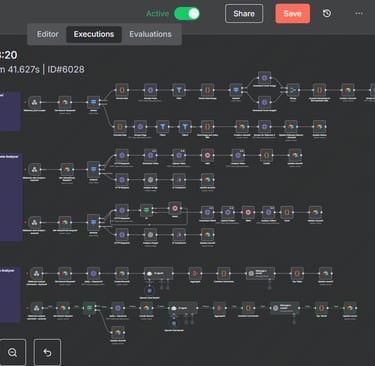Select the green If node in bottom row
375x366 pixels.
(89, 308)
